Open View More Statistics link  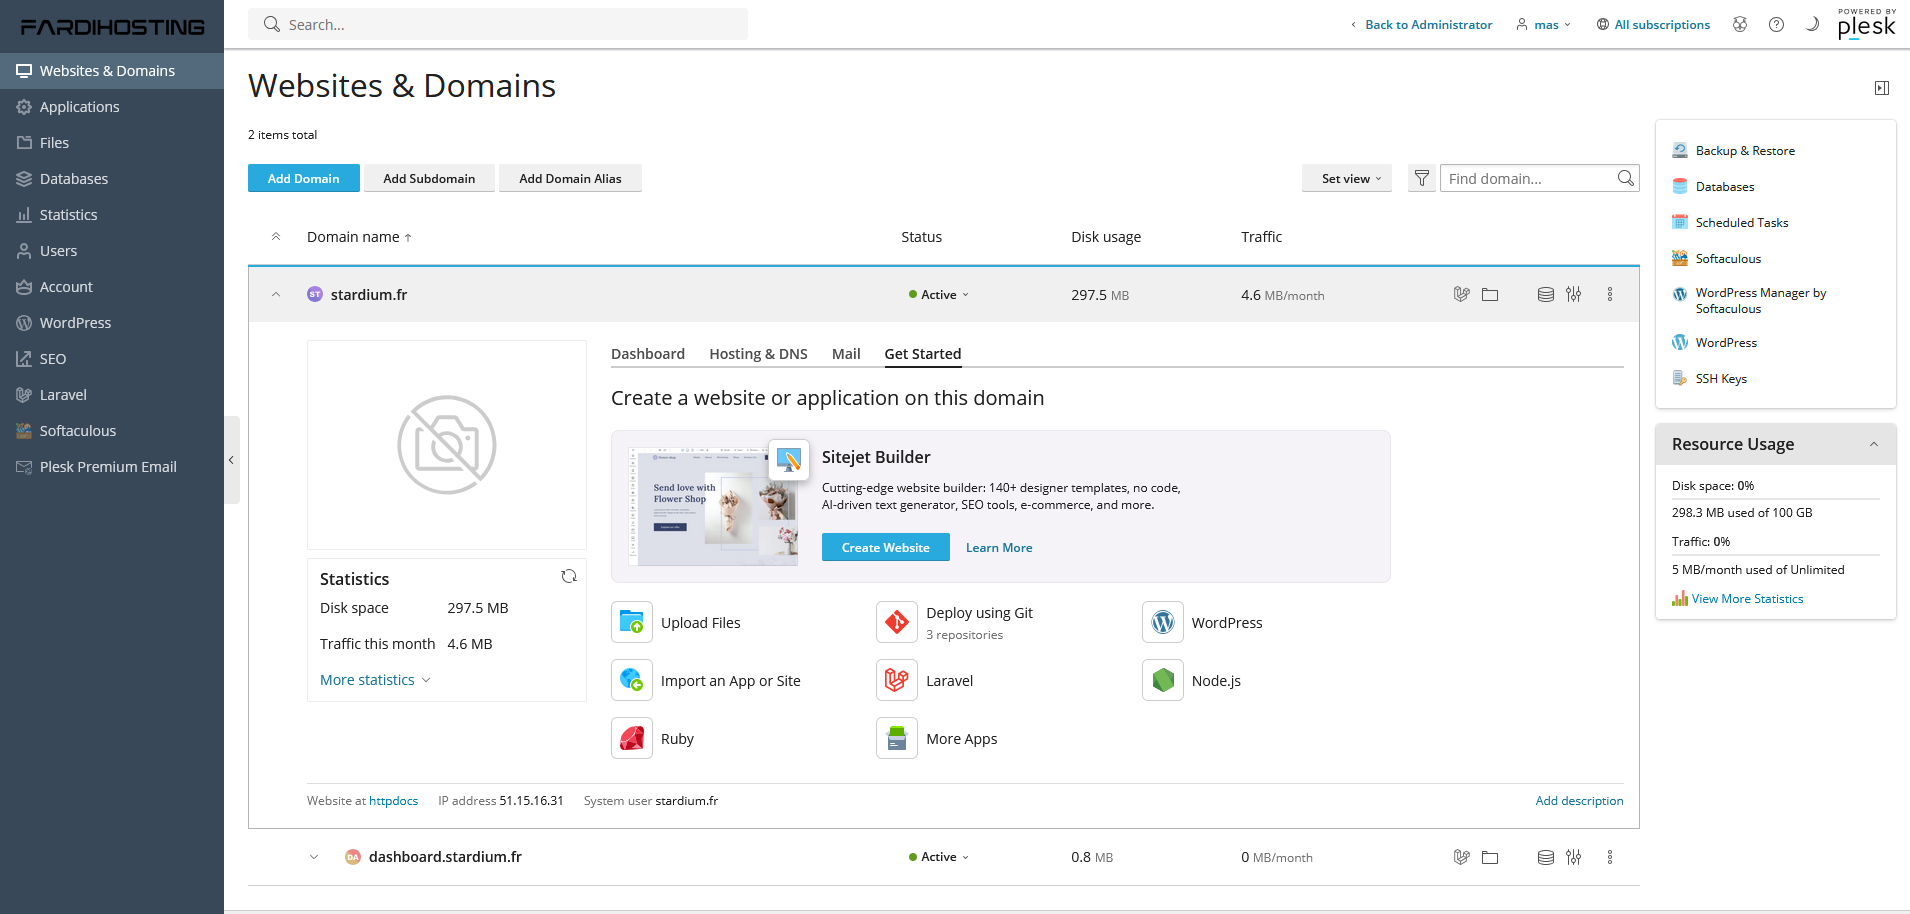(x=1747, y=599)
